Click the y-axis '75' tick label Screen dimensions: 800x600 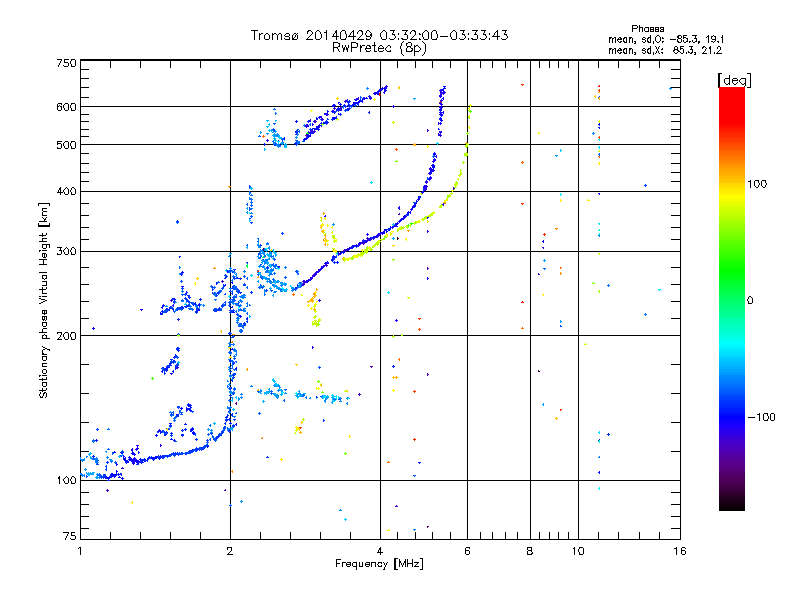pos(70,536)
